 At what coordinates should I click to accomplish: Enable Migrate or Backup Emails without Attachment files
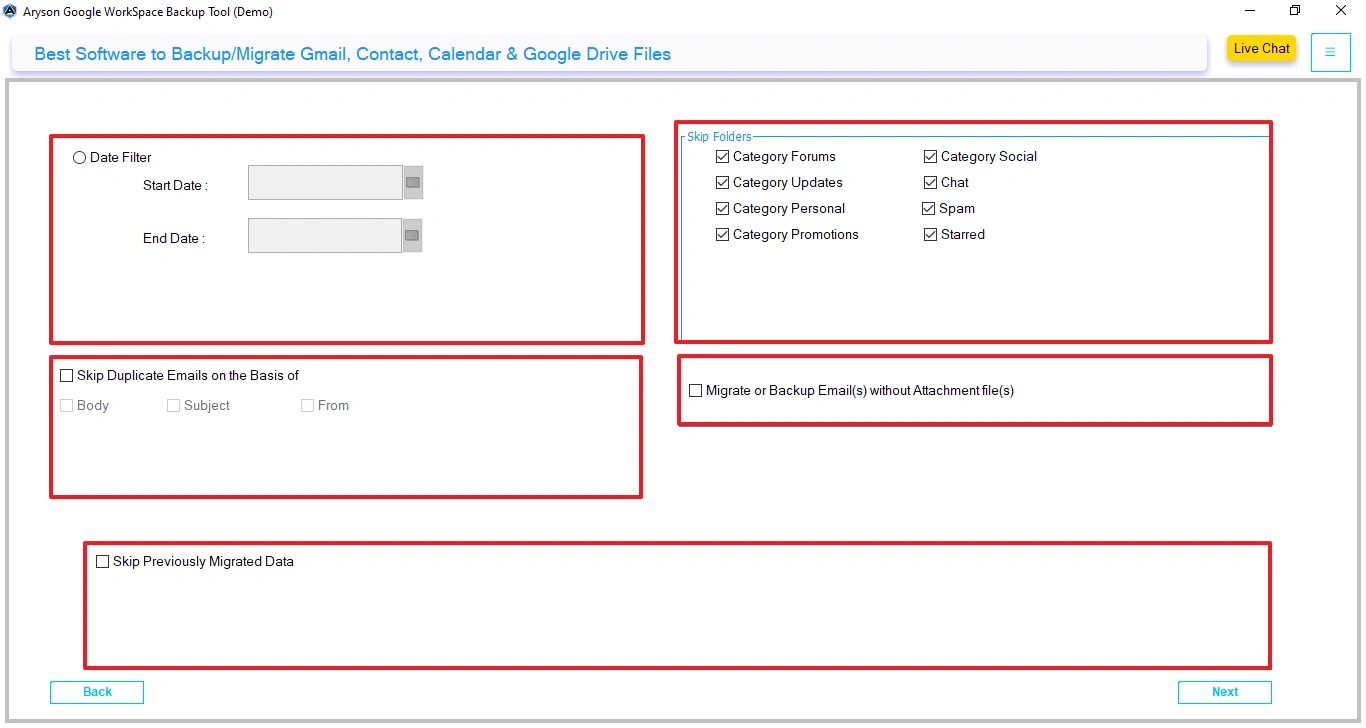click(x=695, y=390)
